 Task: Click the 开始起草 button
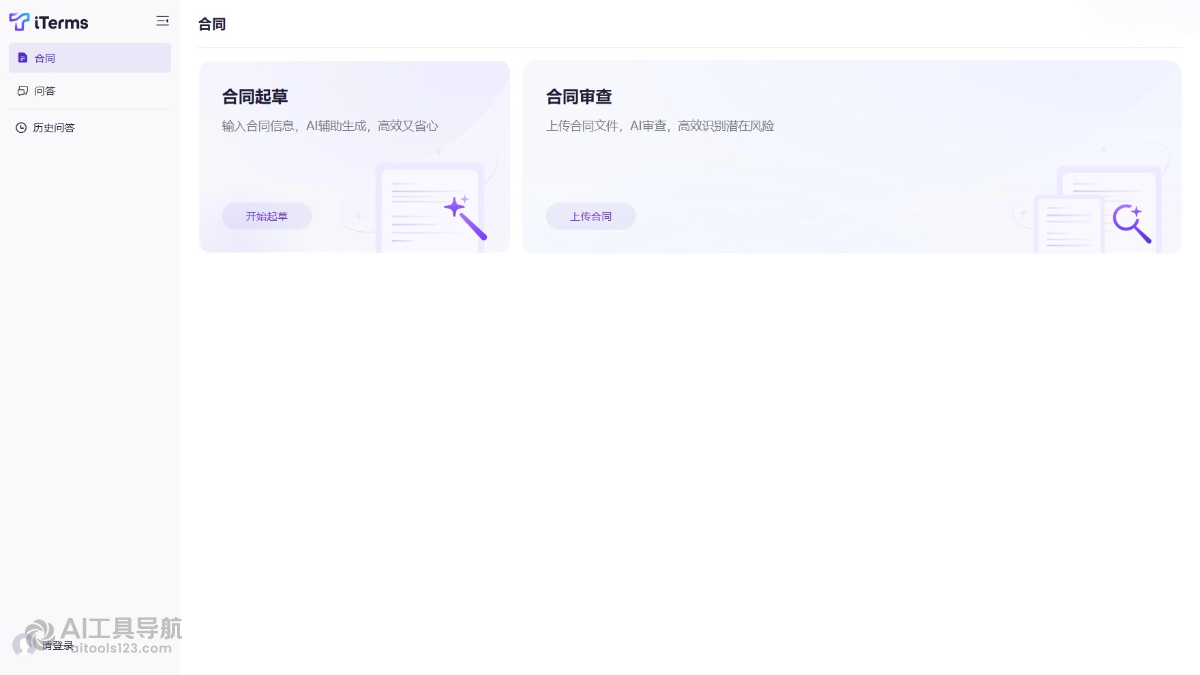[267, 216]
